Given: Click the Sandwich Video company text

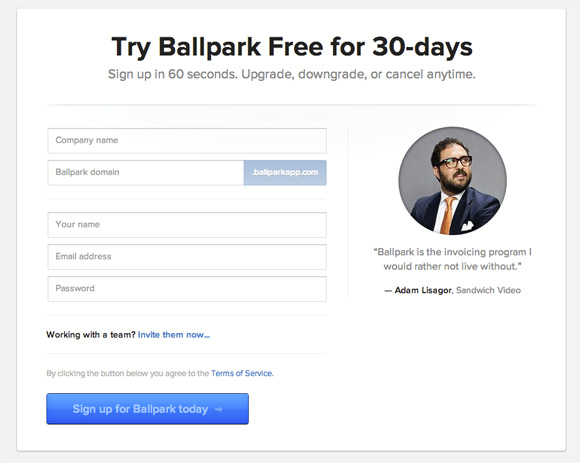Looking at the screenshot, I should click(488, 290).
